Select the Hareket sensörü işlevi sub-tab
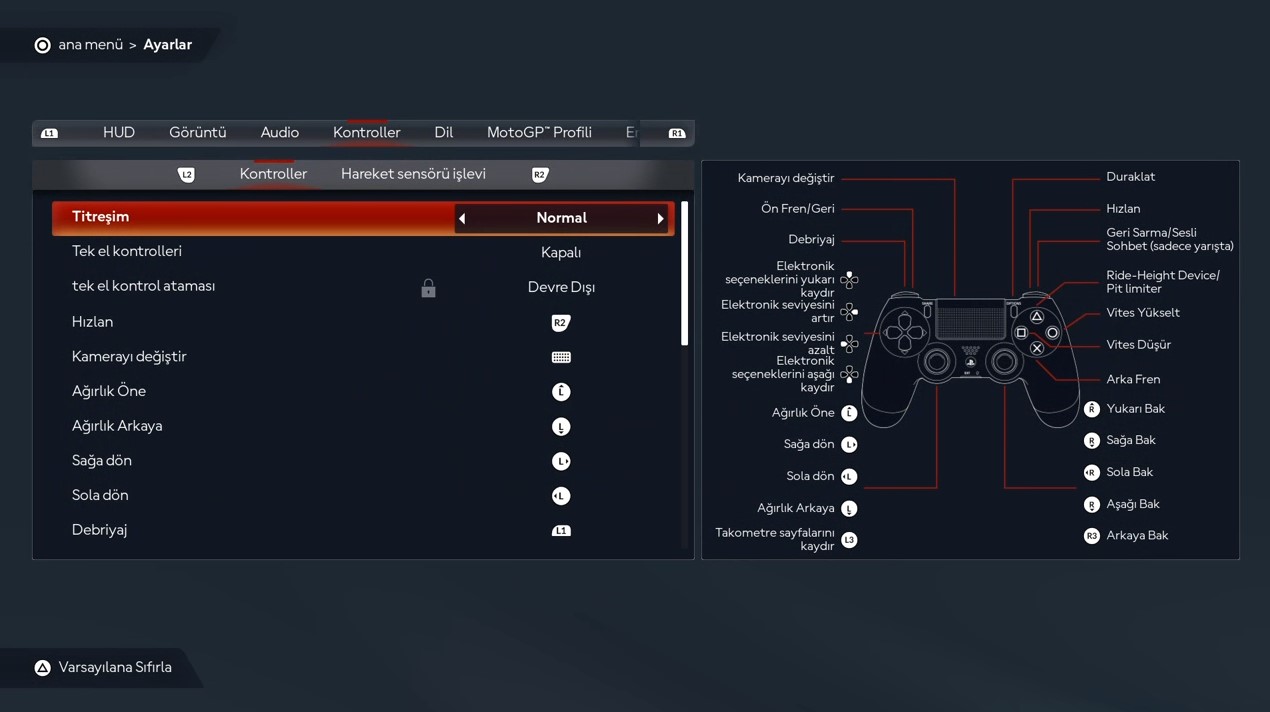This screenshot has height=712, width=1270. pyautogui.click(x=413, y=174)
